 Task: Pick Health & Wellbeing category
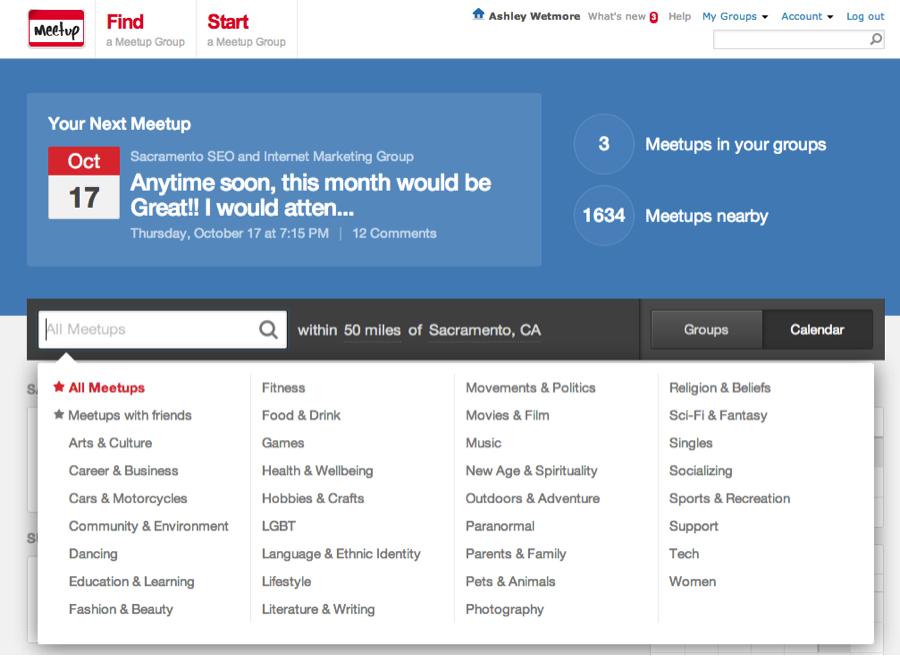(317, 471)
